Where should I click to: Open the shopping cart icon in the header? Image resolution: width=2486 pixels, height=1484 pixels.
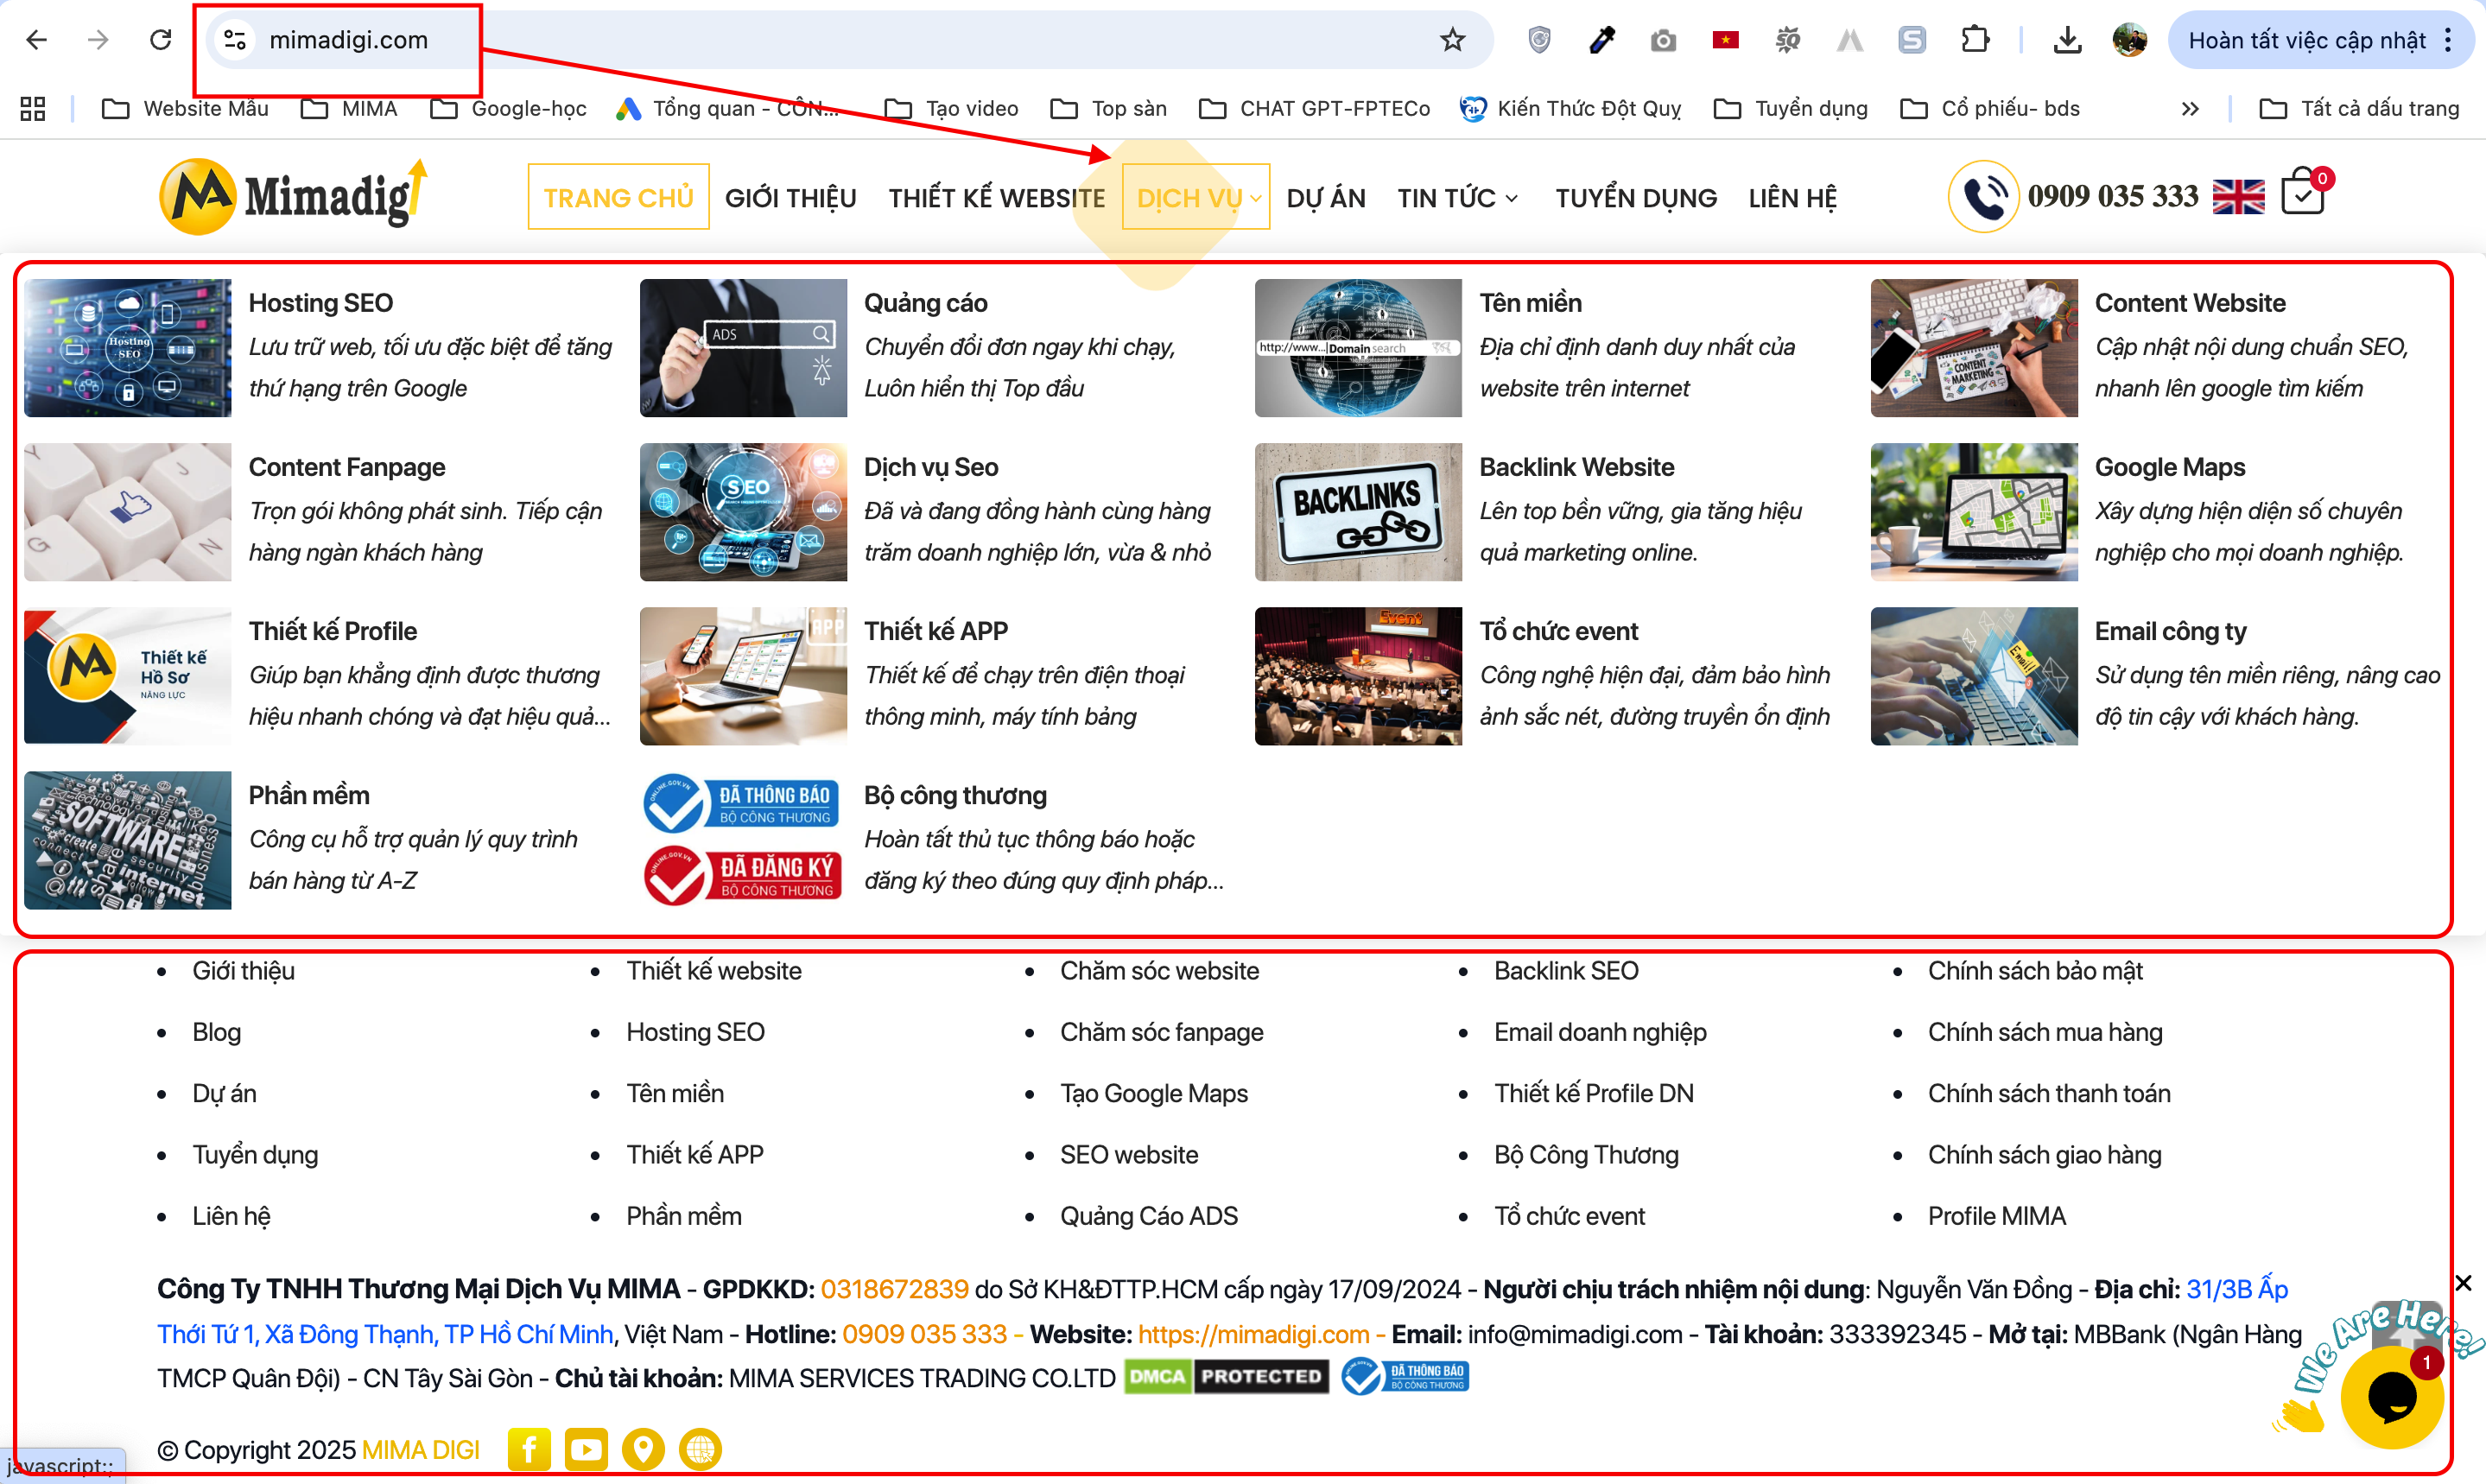click(x=2305, y=193)
